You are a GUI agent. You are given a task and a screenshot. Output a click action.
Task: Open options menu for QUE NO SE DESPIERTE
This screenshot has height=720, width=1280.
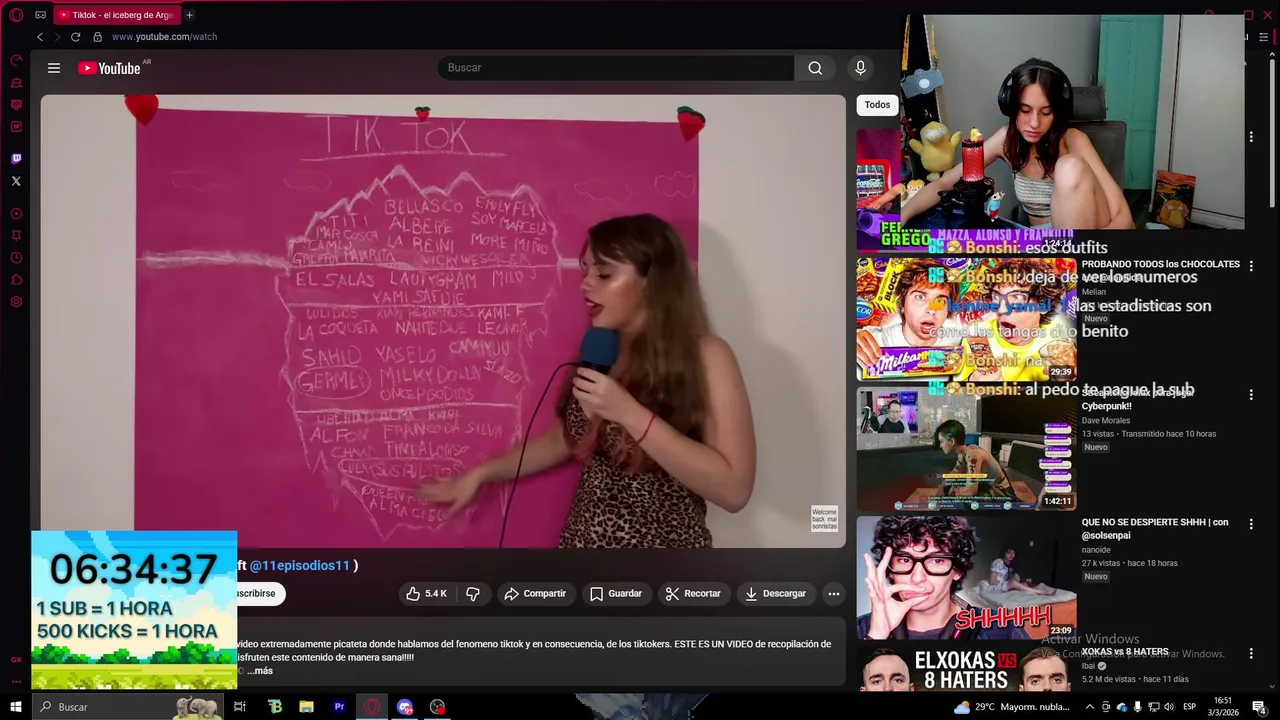(x=1251, y=523)
